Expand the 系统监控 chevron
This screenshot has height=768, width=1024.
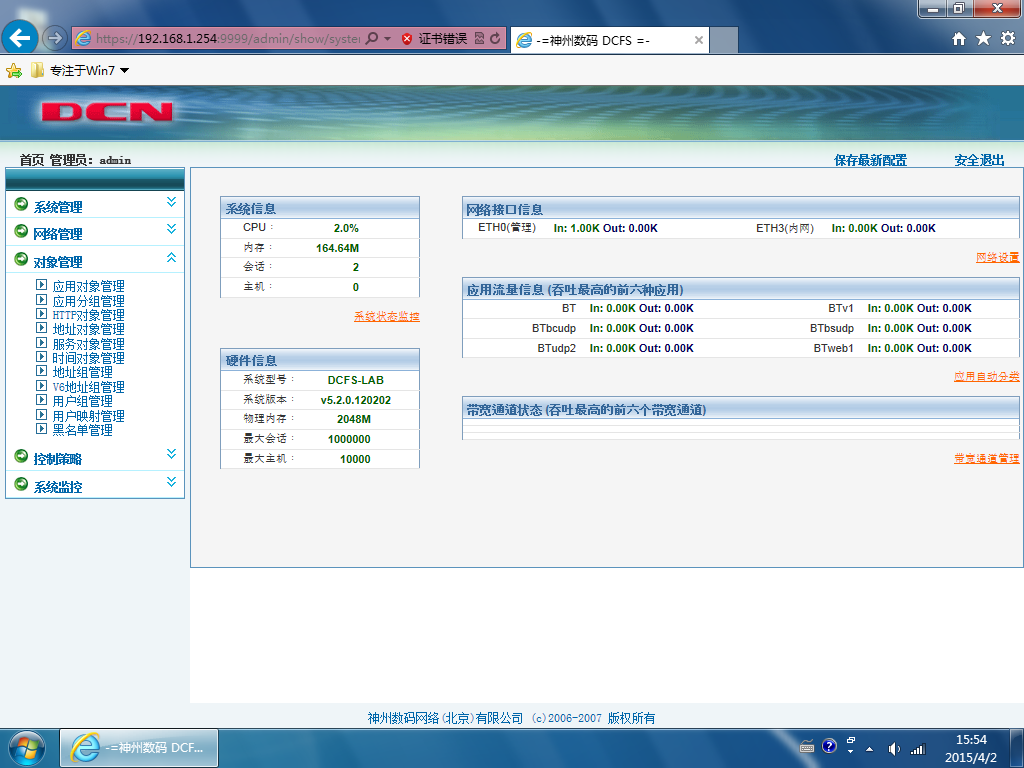171,482
